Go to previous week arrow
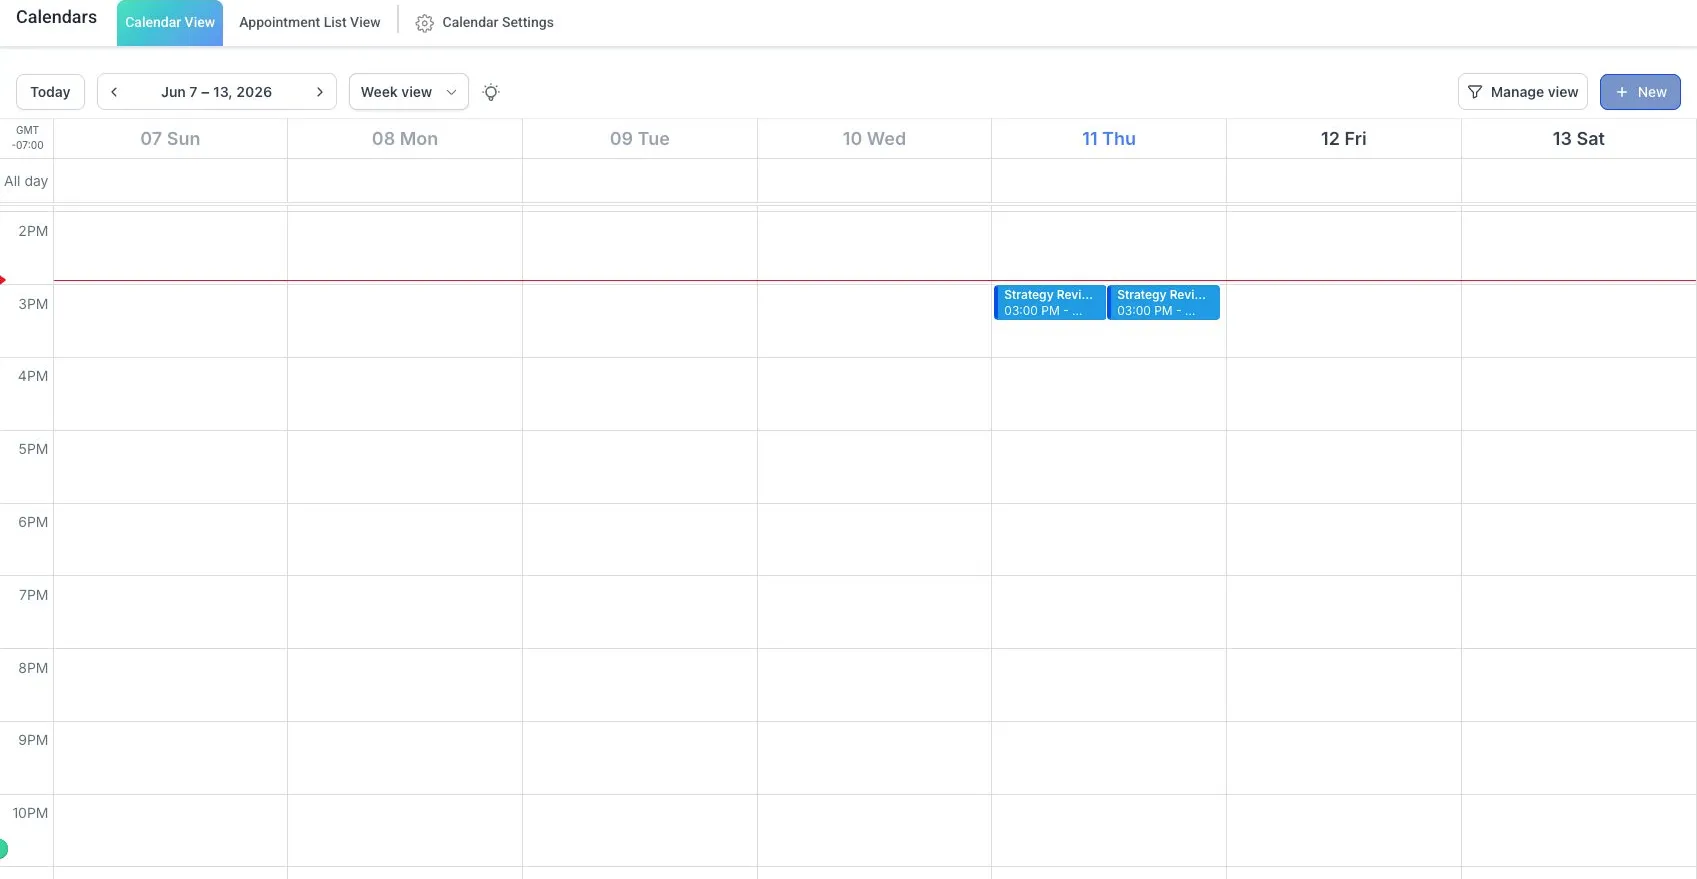Screen dimensions: 1697x879 pos(114,92)
